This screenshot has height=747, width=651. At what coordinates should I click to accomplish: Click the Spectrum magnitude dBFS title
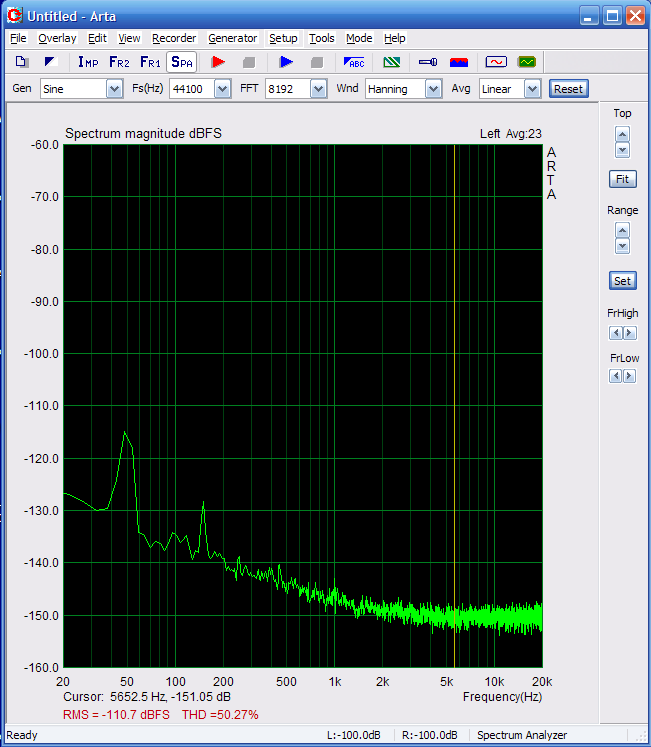(143, 133)
